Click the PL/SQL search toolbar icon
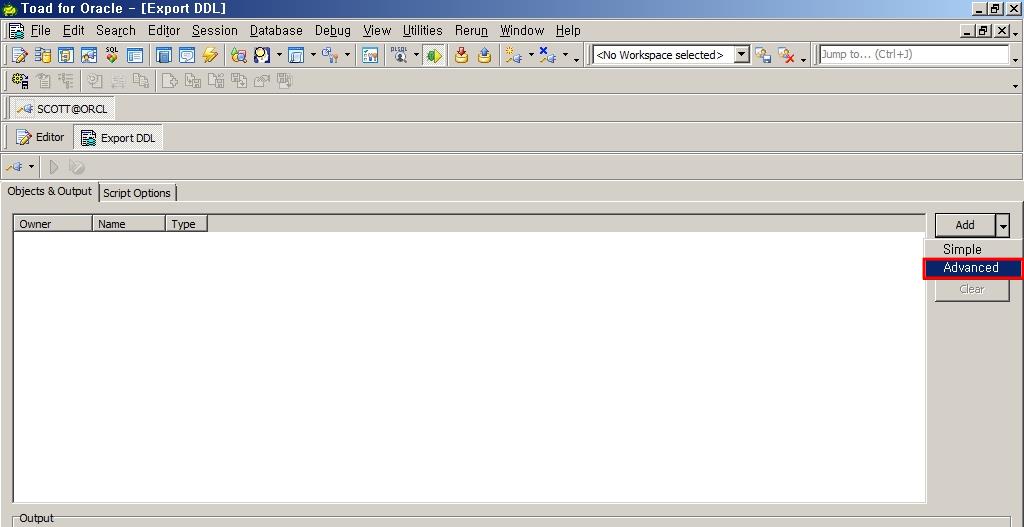 point(399,55)
